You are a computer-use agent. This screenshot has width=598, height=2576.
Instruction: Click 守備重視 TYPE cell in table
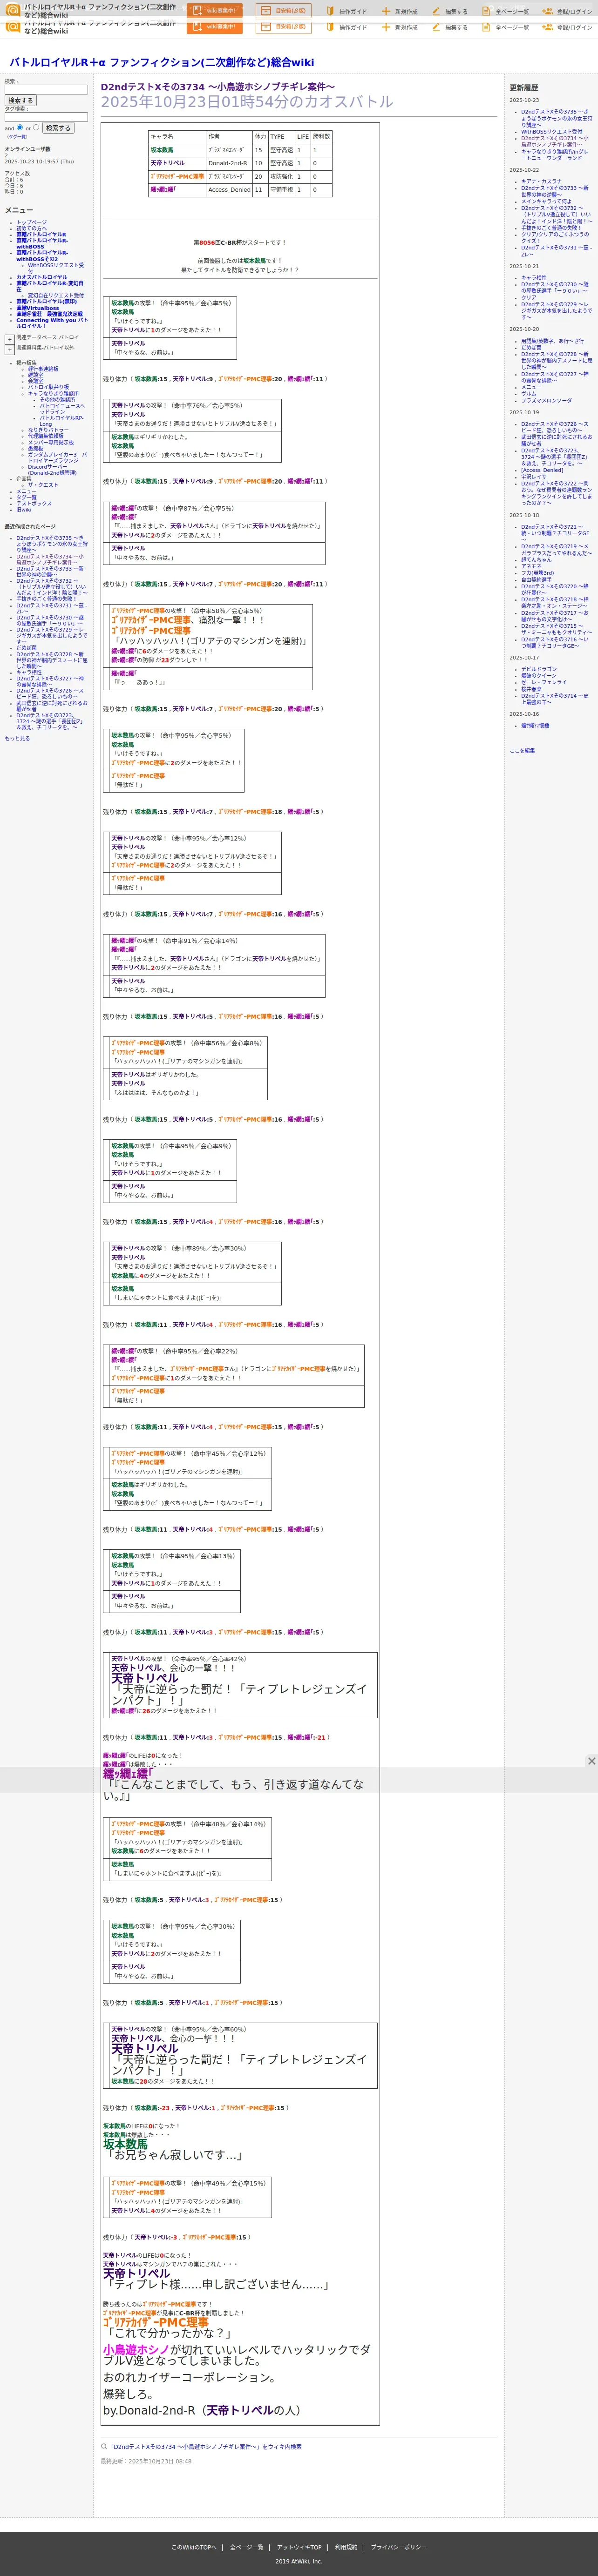pyautogui.click(x=281, y=190)
